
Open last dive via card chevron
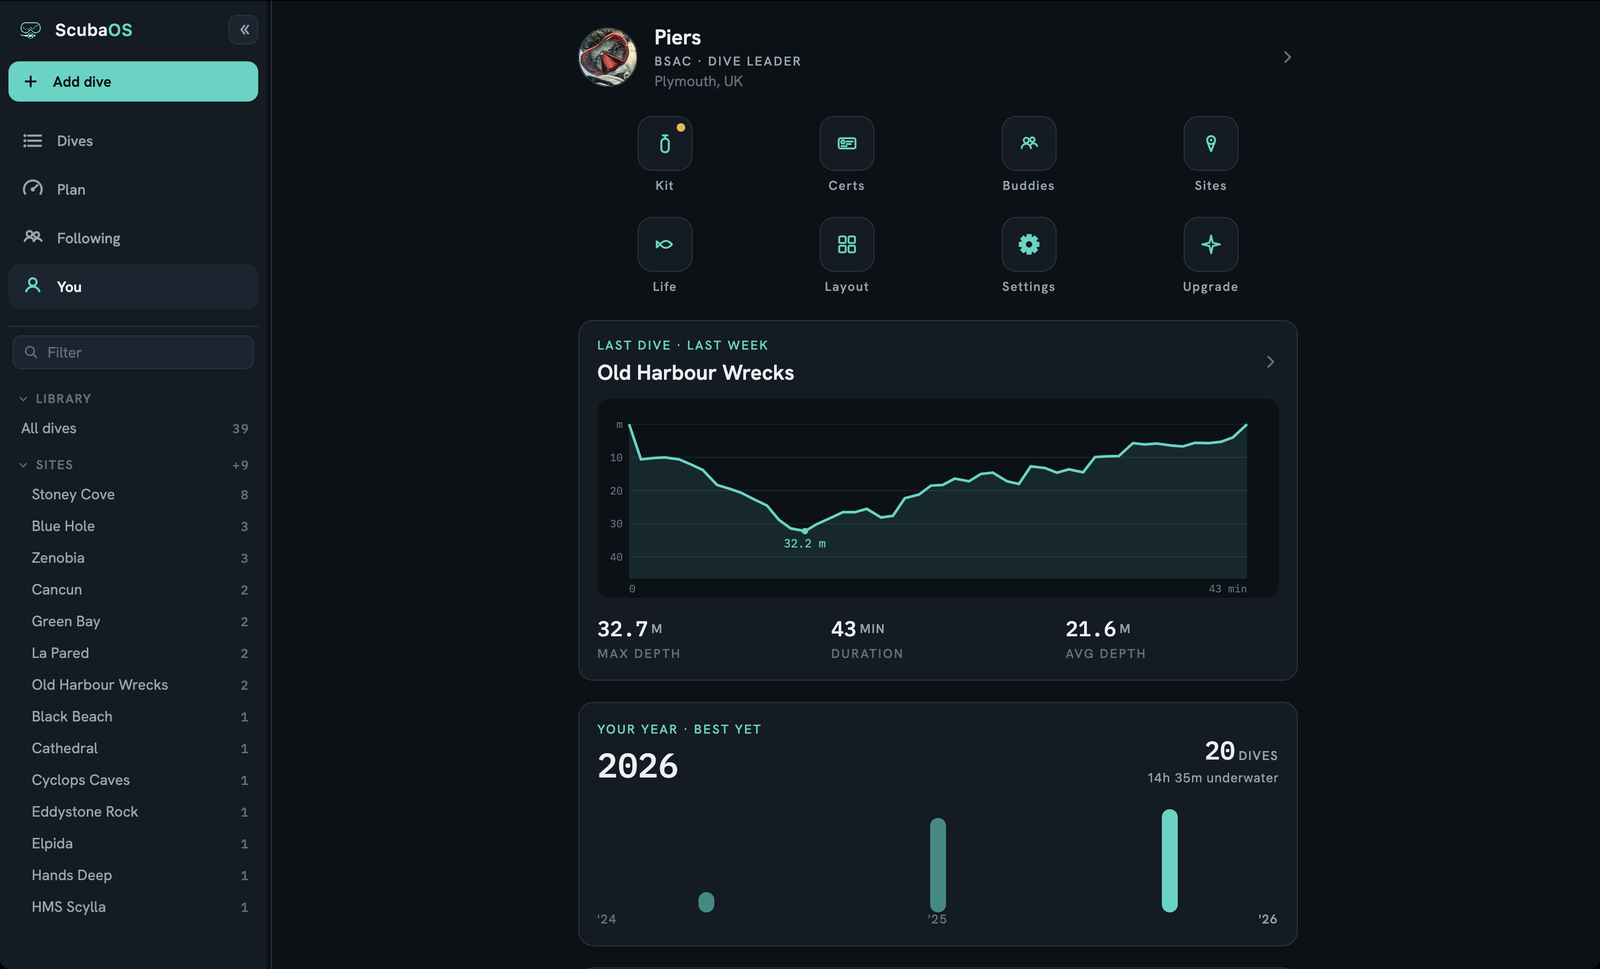[x=1270, y=362]
